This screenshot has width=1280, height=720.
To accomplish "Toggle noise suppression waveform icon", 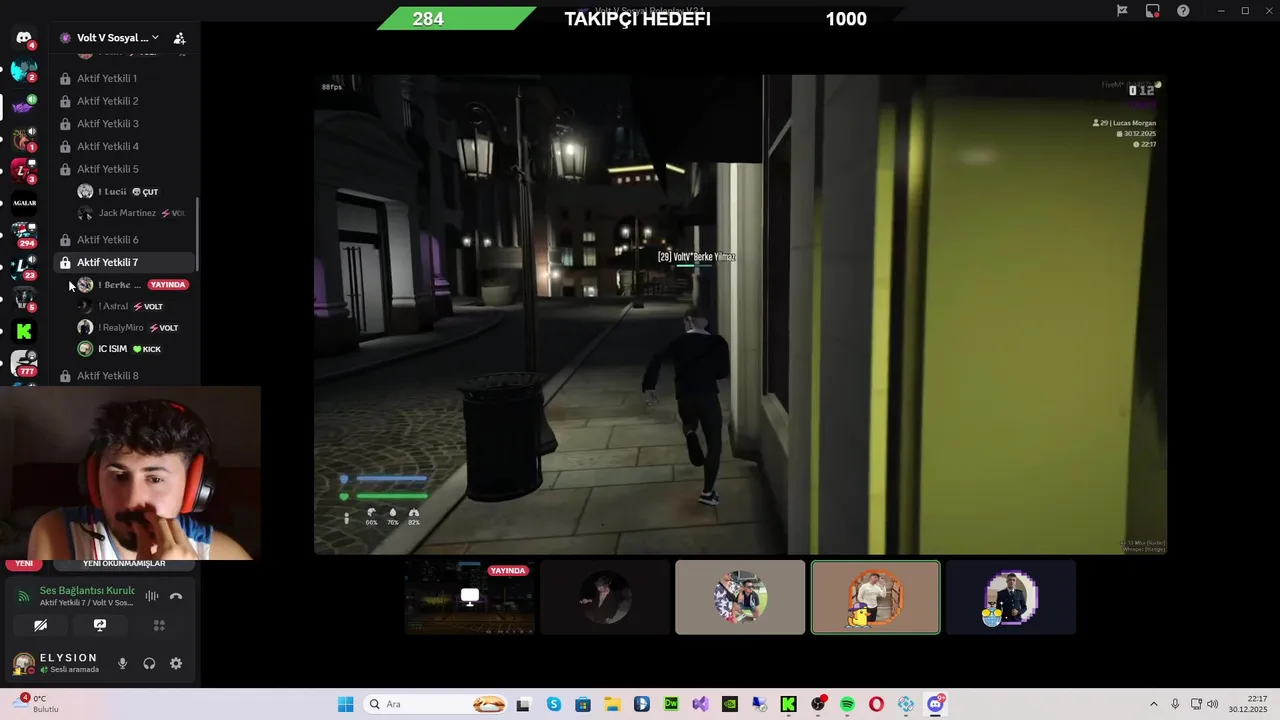I will coord(152,596).
